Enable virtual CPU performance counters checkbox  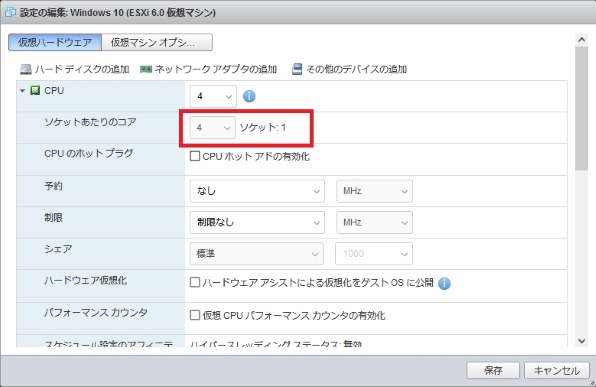195,315
